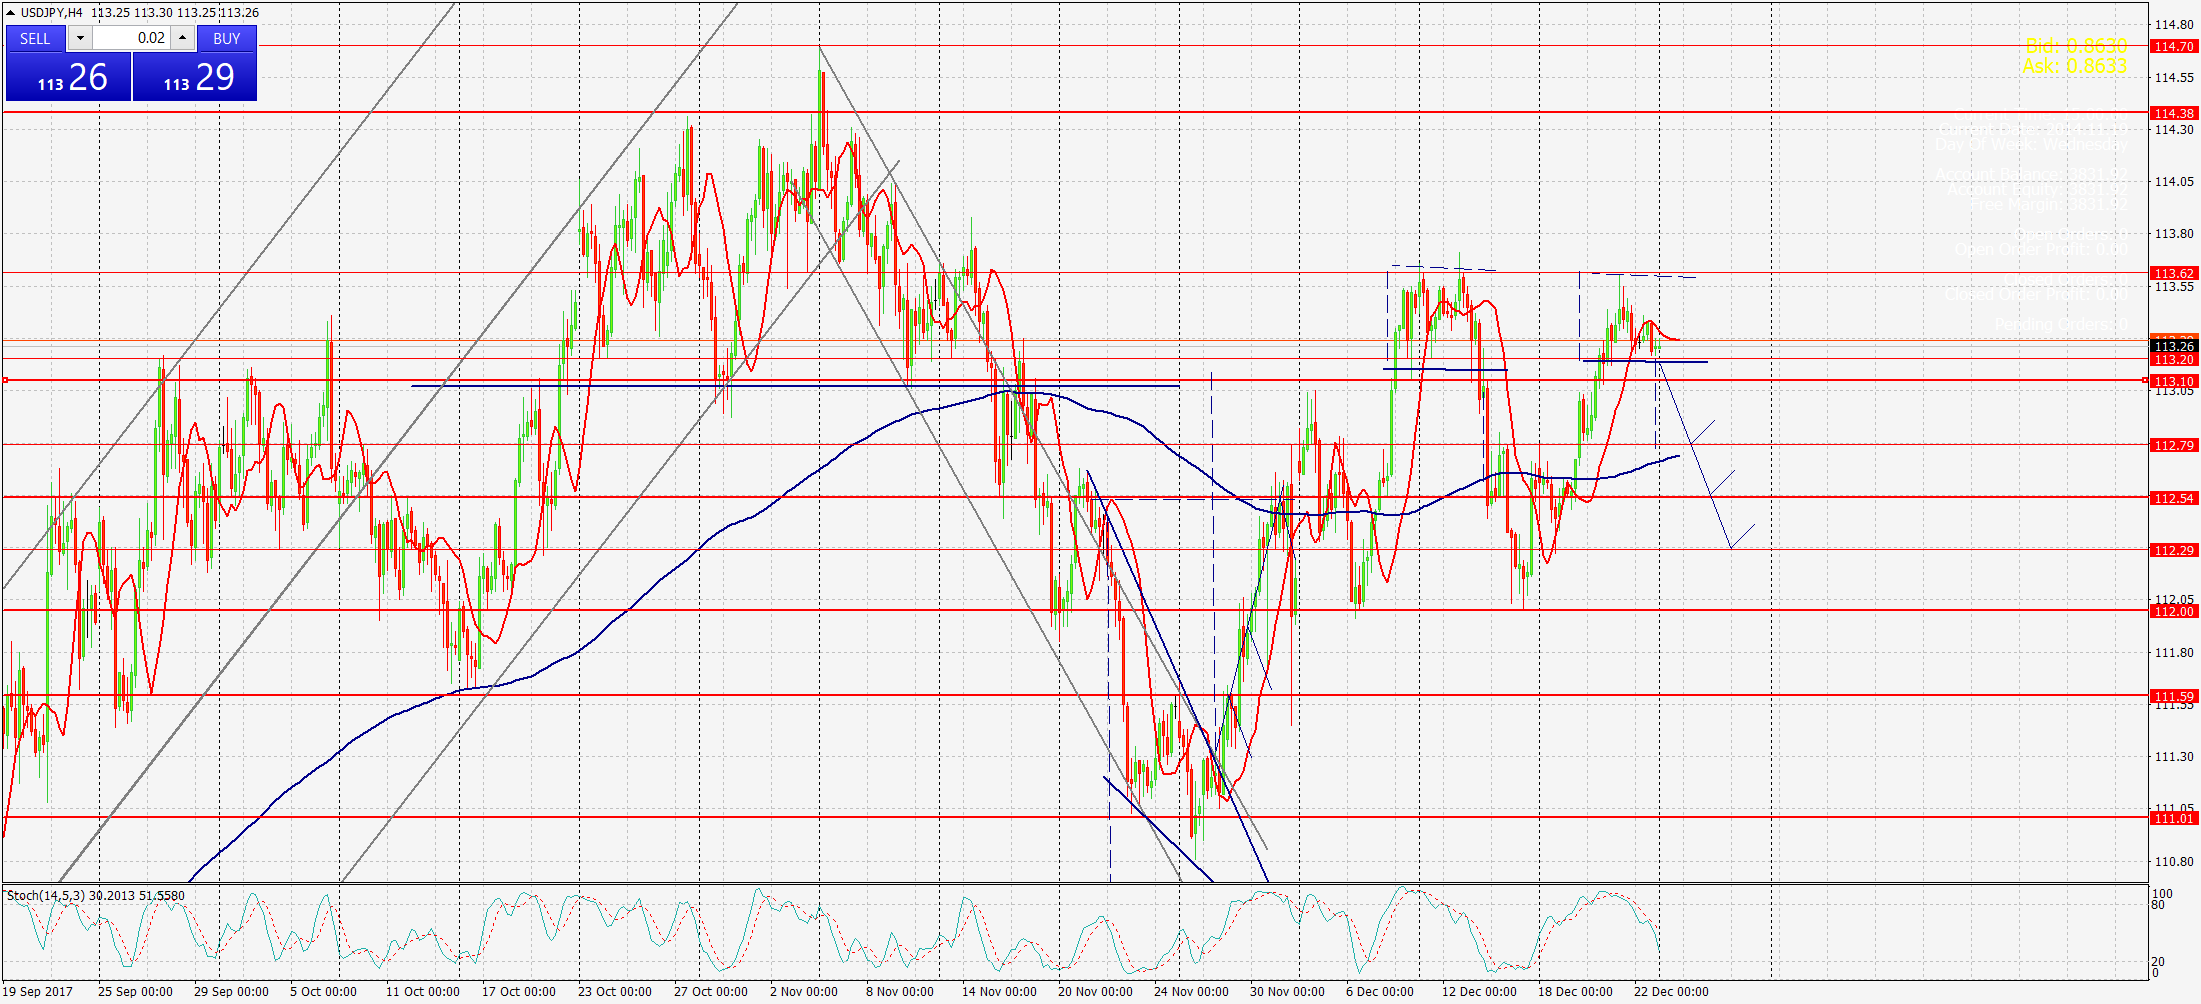
Task: Click the 111.80 price scale tick
Action: coord(2174,653)
